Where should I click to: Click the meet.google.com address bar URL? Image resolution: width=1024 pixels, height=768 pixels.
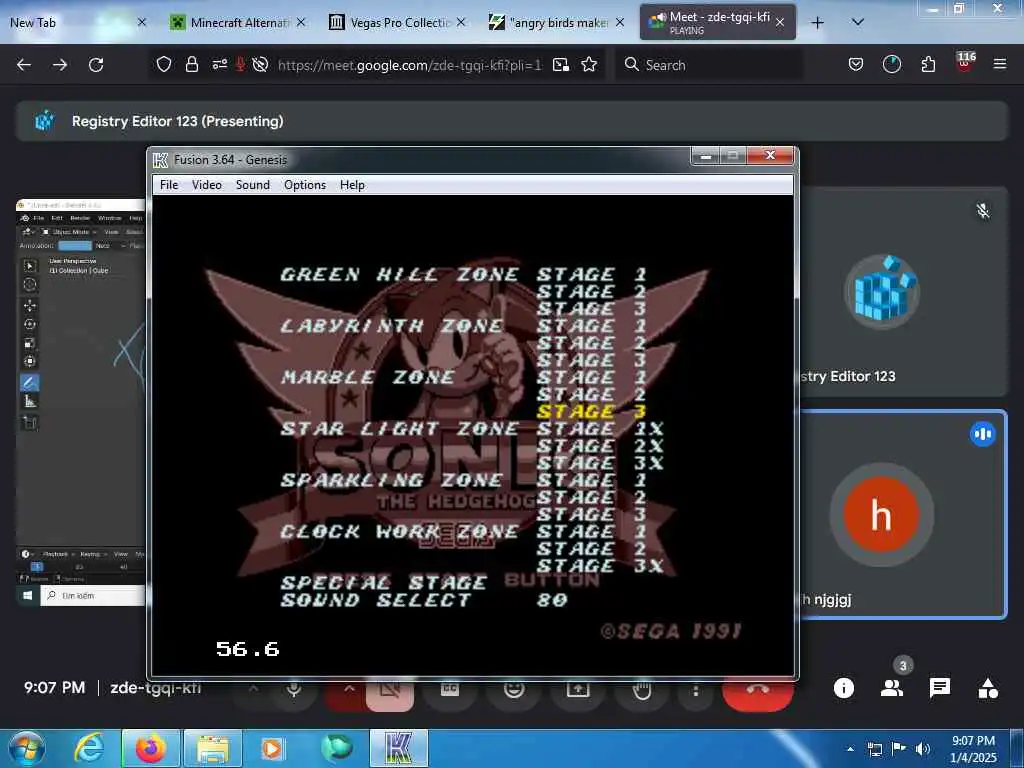click(409, 65)
